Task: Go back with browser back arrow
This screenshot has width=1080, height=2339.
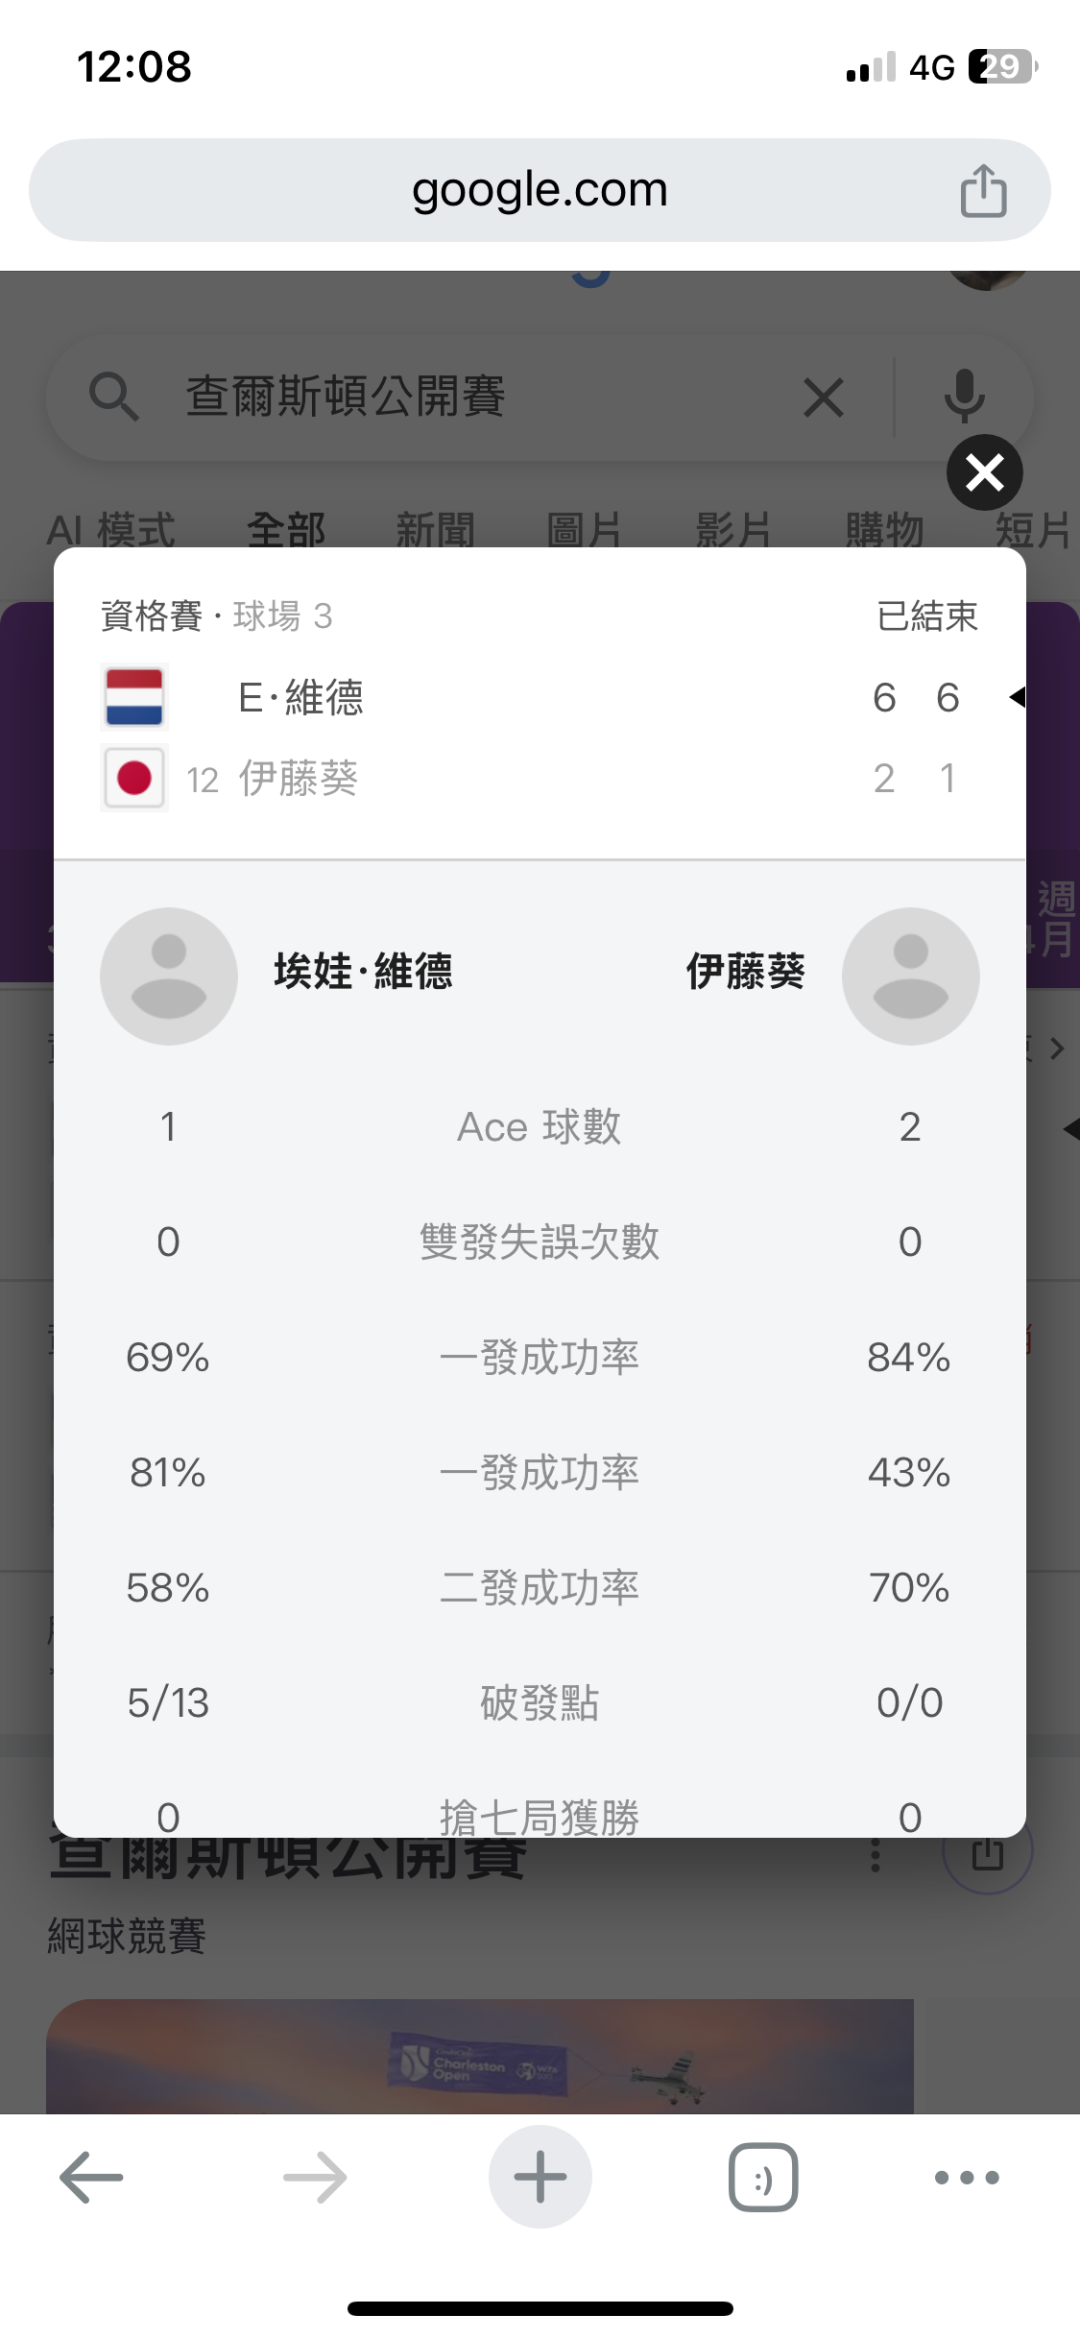Action: (91, 2177)
